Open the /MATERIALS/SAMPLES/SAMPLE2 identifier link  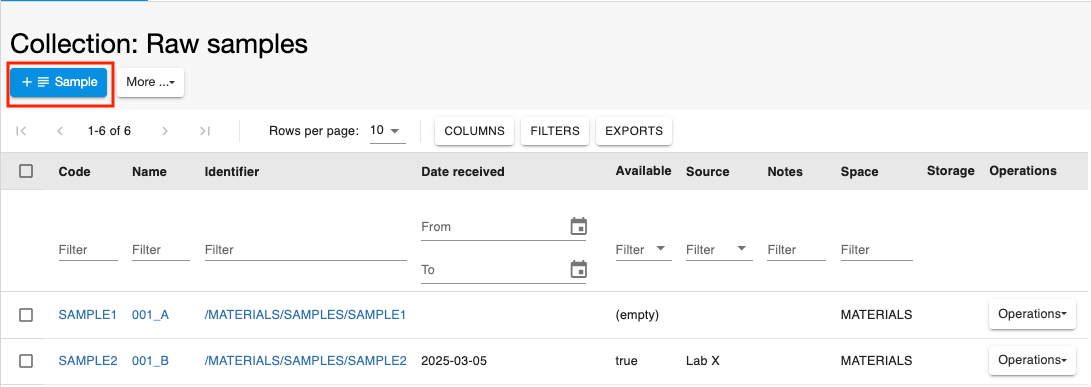305,361
